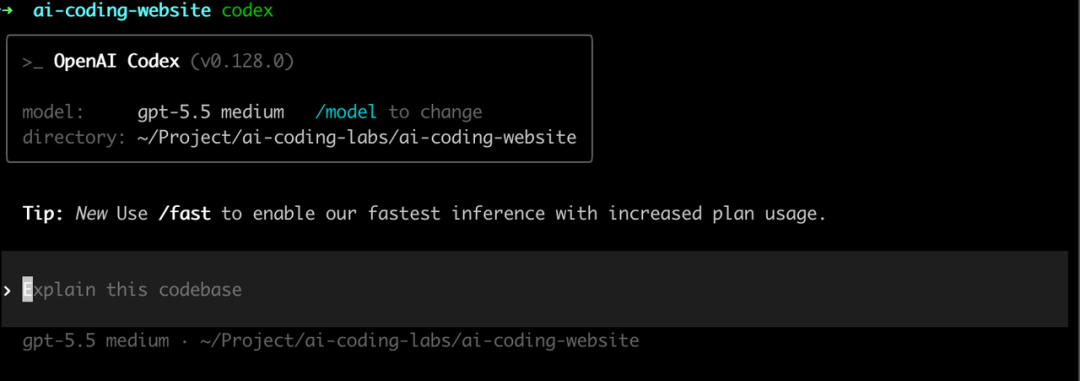The height and width of the screenshot is (381, 1080).
Task: Click the OpenAI Codex title
Action: tap(116, 61)
